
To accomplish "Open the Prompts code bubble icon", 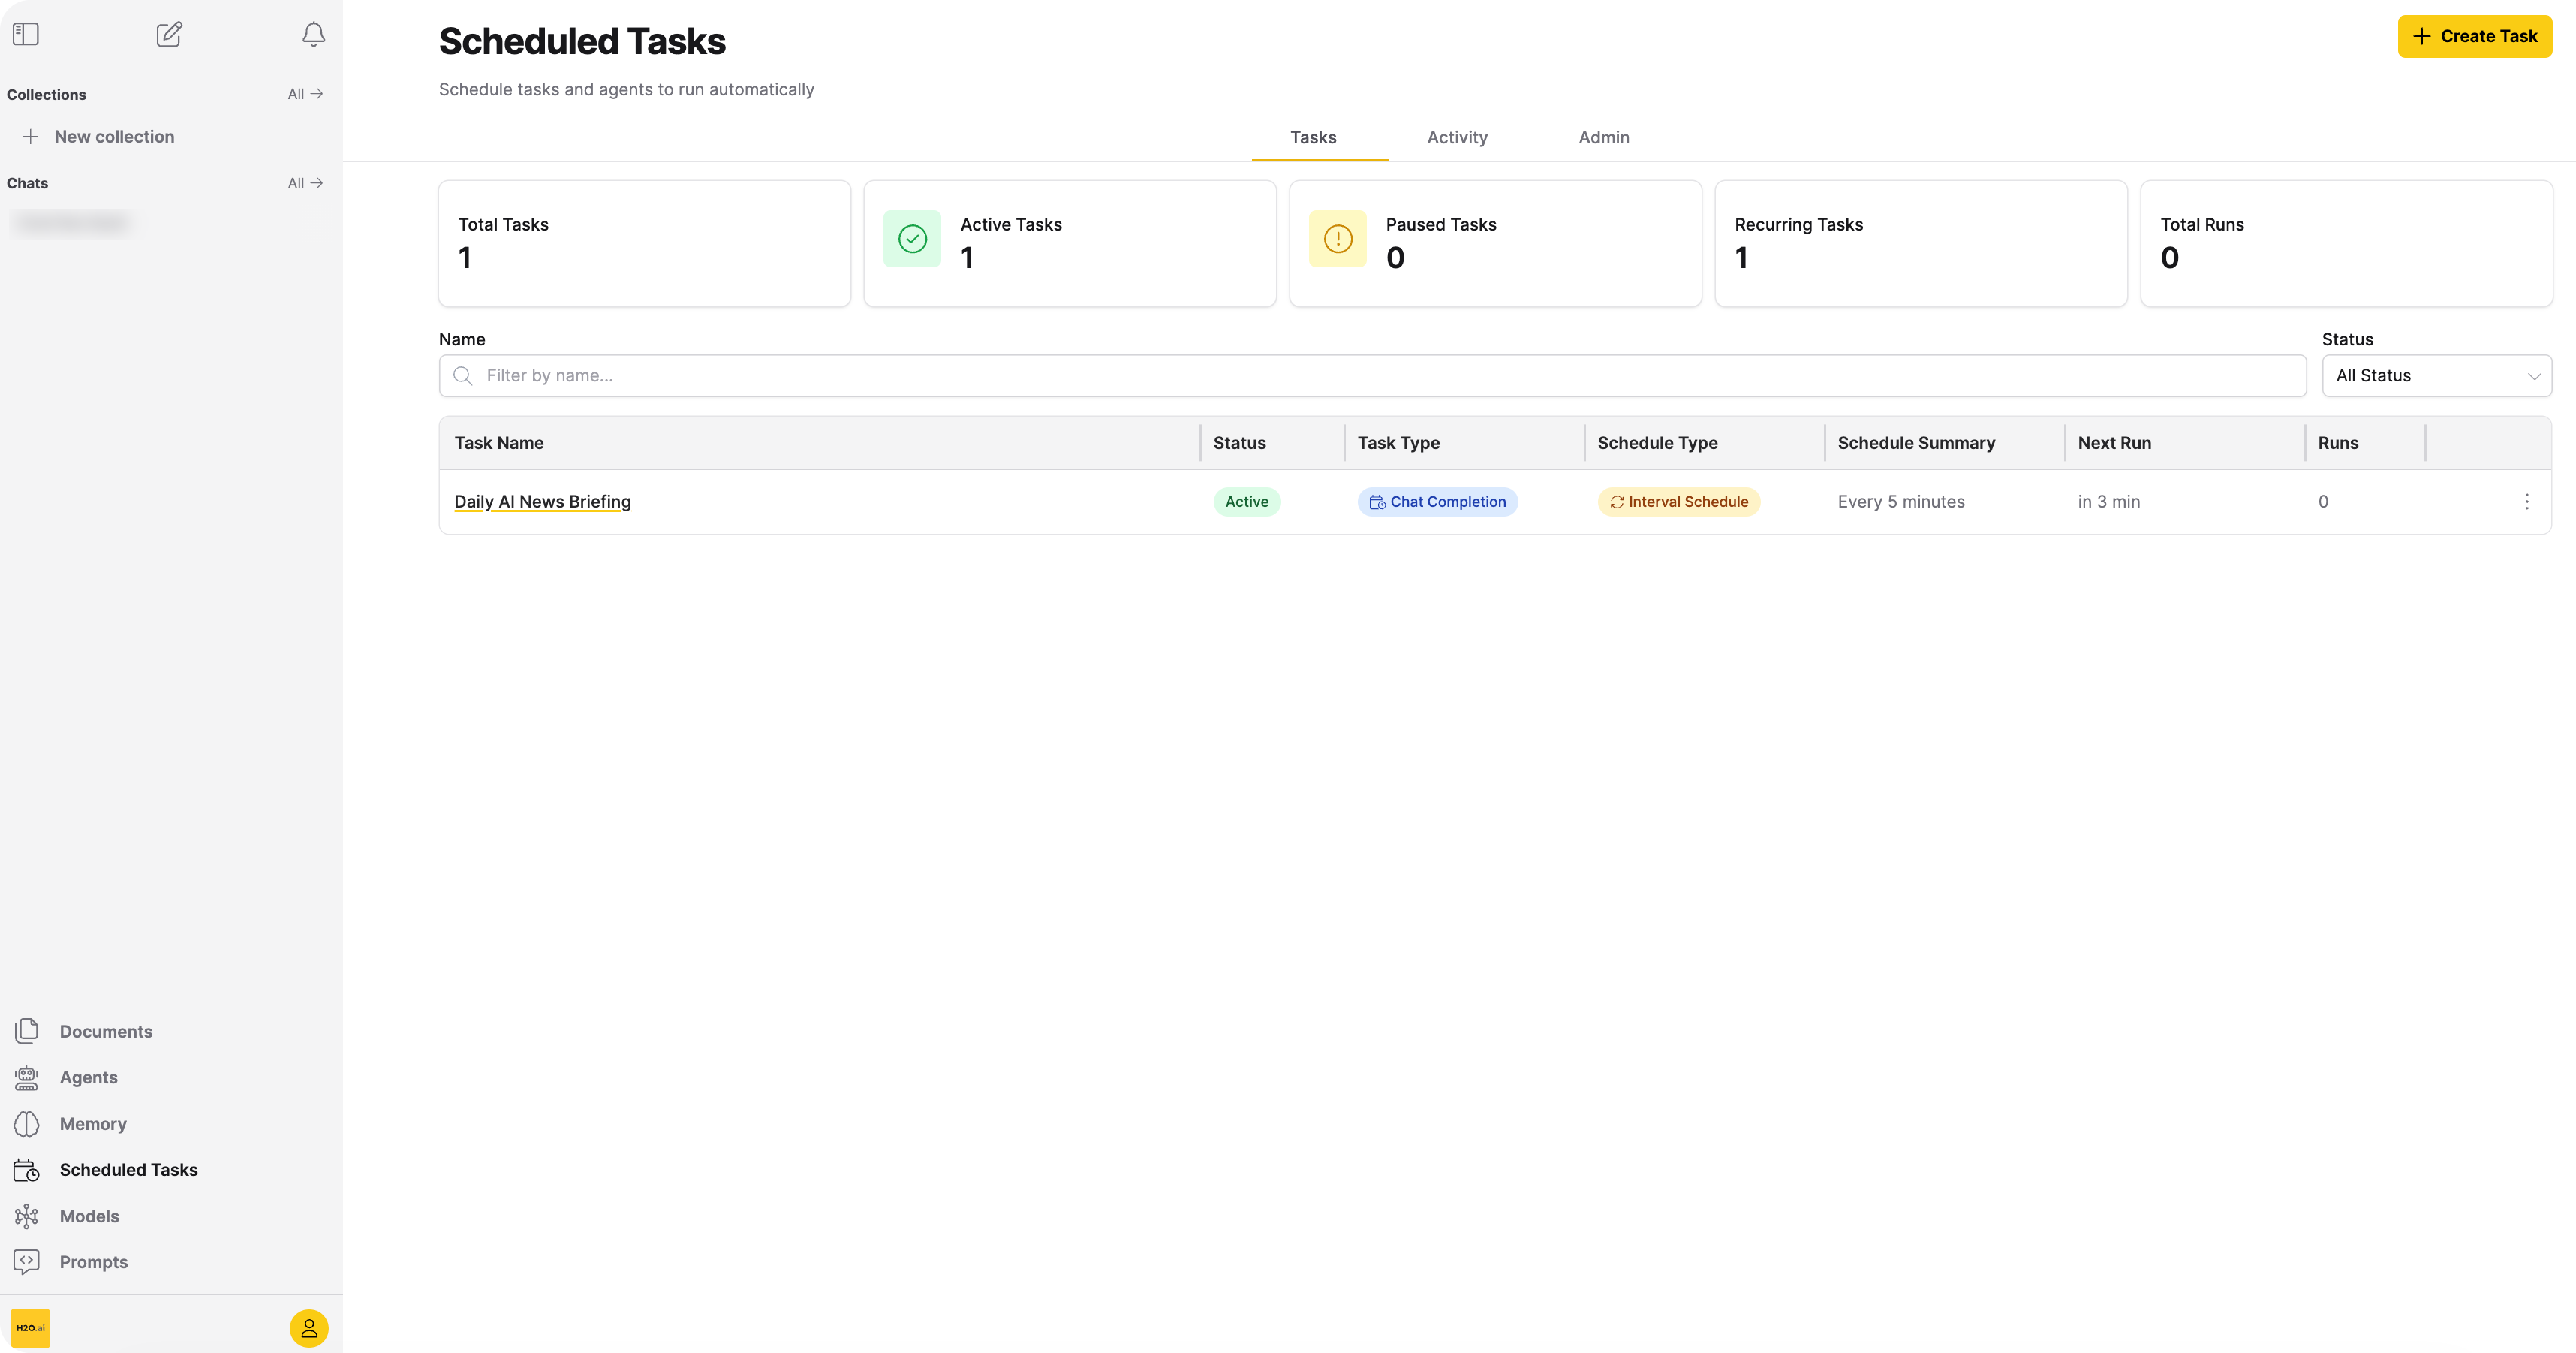I will [x=27, y=1262].
